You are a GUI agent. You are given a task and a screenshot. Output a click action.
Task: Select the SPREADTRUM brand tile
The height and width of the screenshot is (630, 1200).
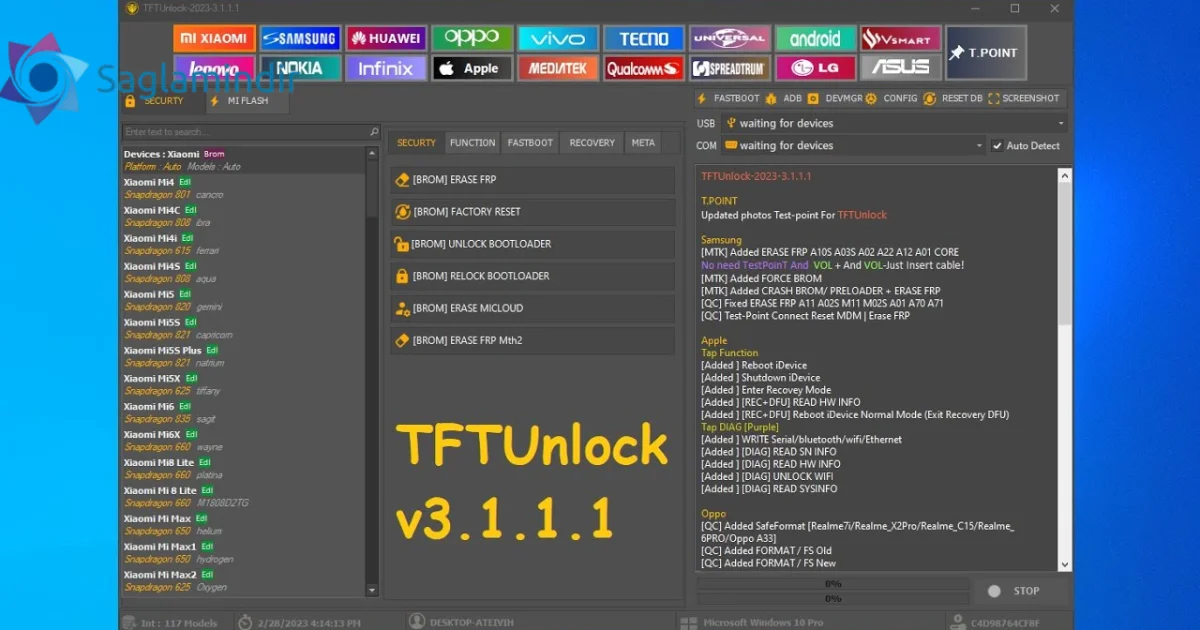[x=730, y=68]
